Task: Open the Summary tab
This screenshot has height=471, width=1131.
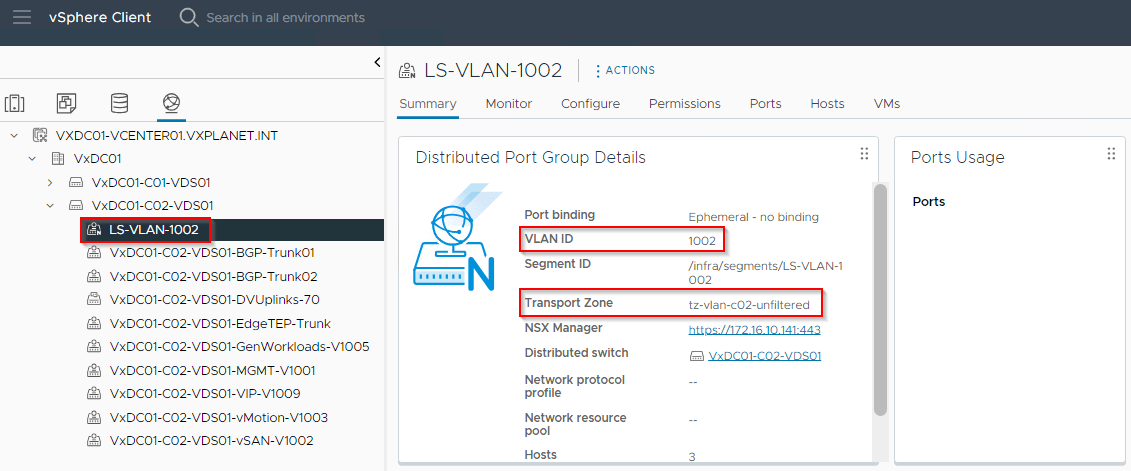Action: click(x=428, y=104)
